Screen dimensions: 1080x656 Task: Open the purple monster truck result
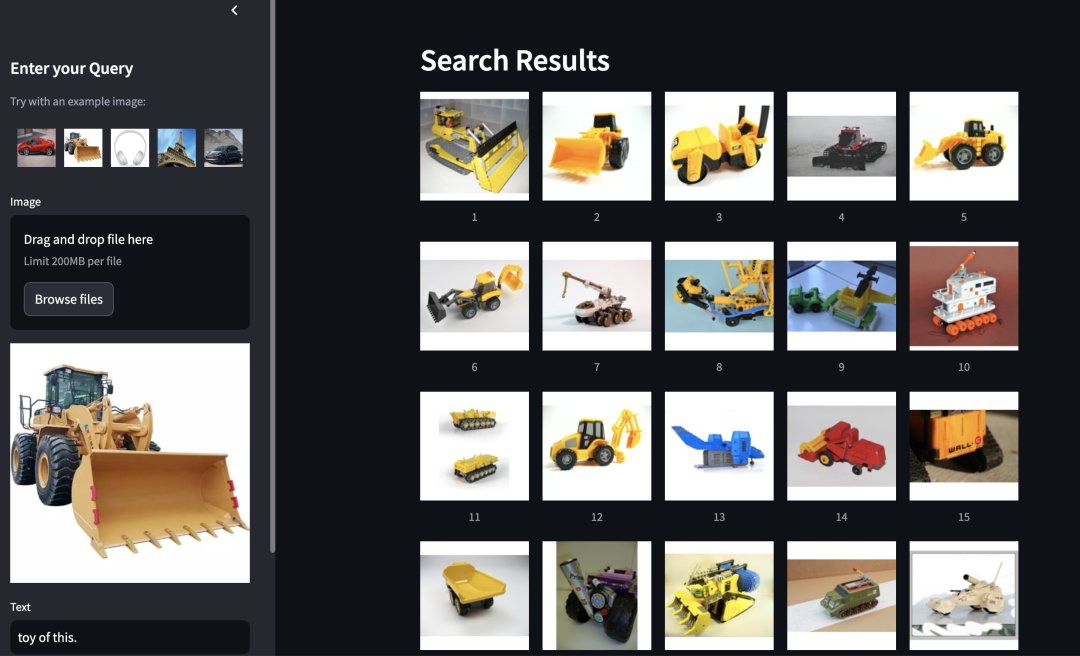[x=596, y=595]
